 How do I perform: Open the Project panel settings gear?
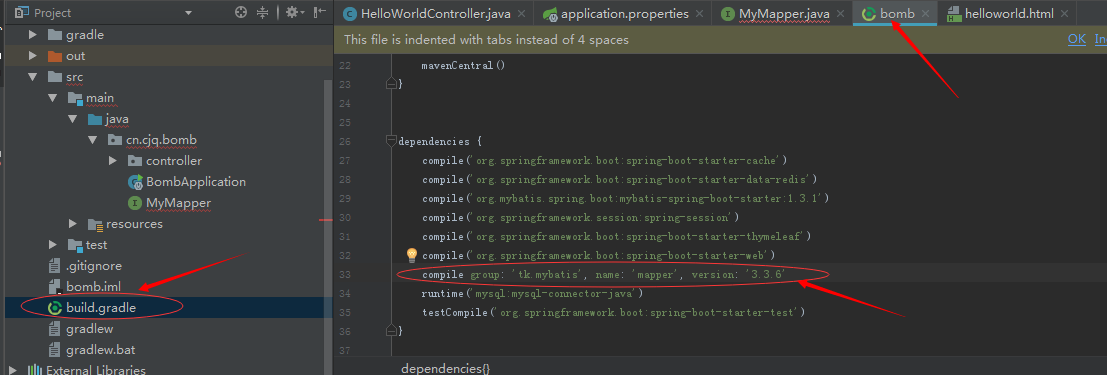[x=295, y=12]
